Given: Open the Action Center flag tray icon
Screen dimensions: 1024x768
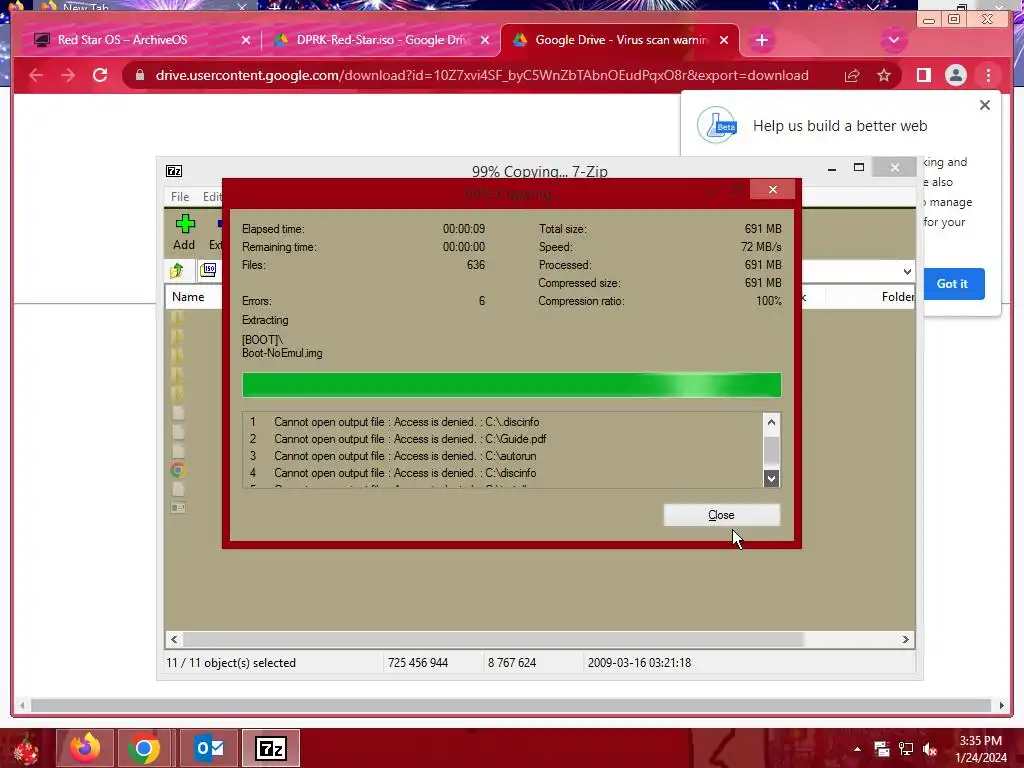Looking at the screenshot, I should pos(882,749).
